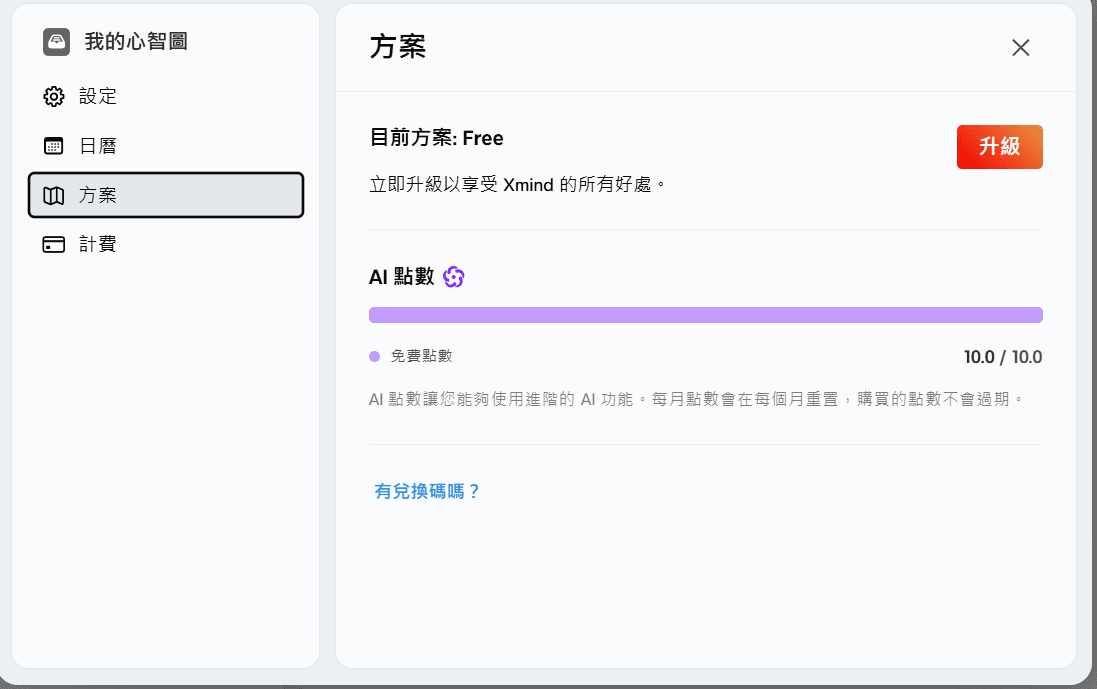Select the 計費 sidebar entry
Image resolution: width=1097 pixels, height=689 pixels.
pyautogui.click(x=97, y=244)
